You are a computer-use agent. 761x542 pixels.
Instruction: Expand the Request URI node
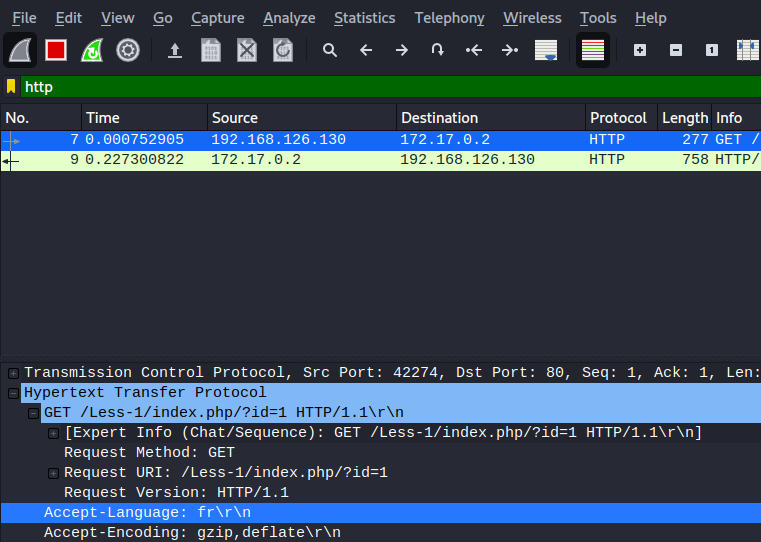pos(53,473)
